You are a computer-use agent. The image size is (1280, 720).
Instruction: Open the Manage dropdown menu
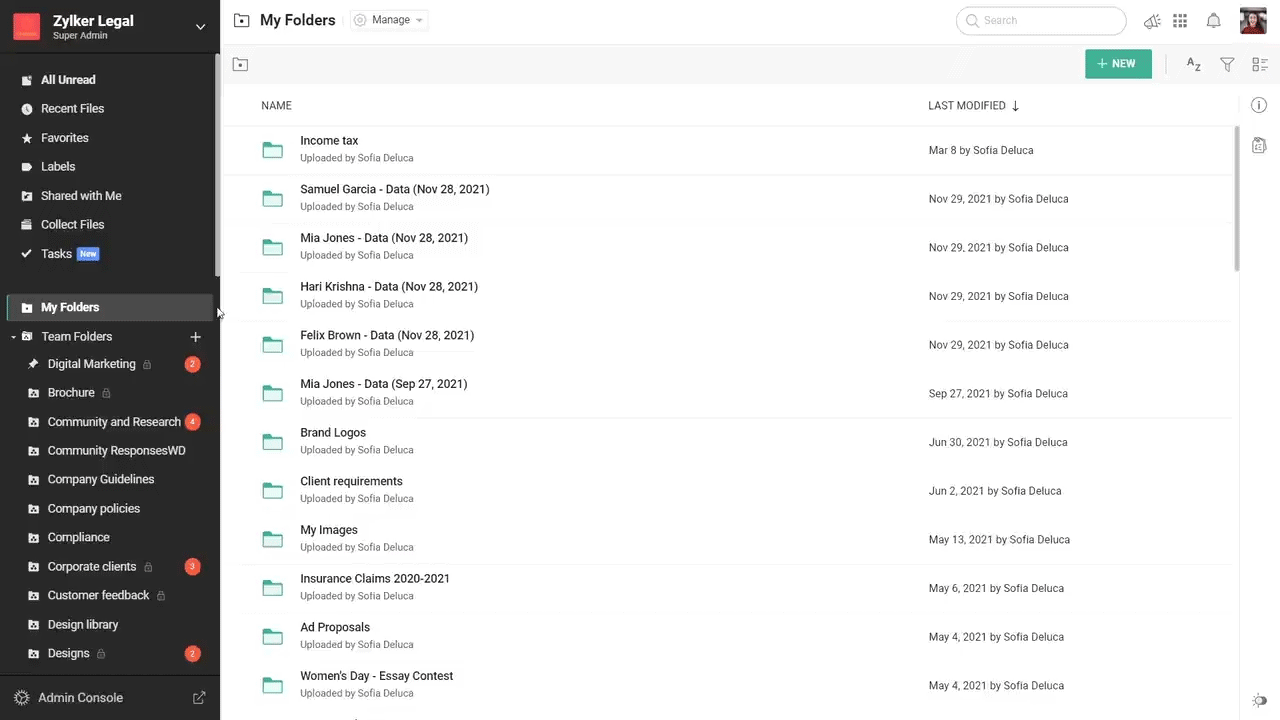389,20
